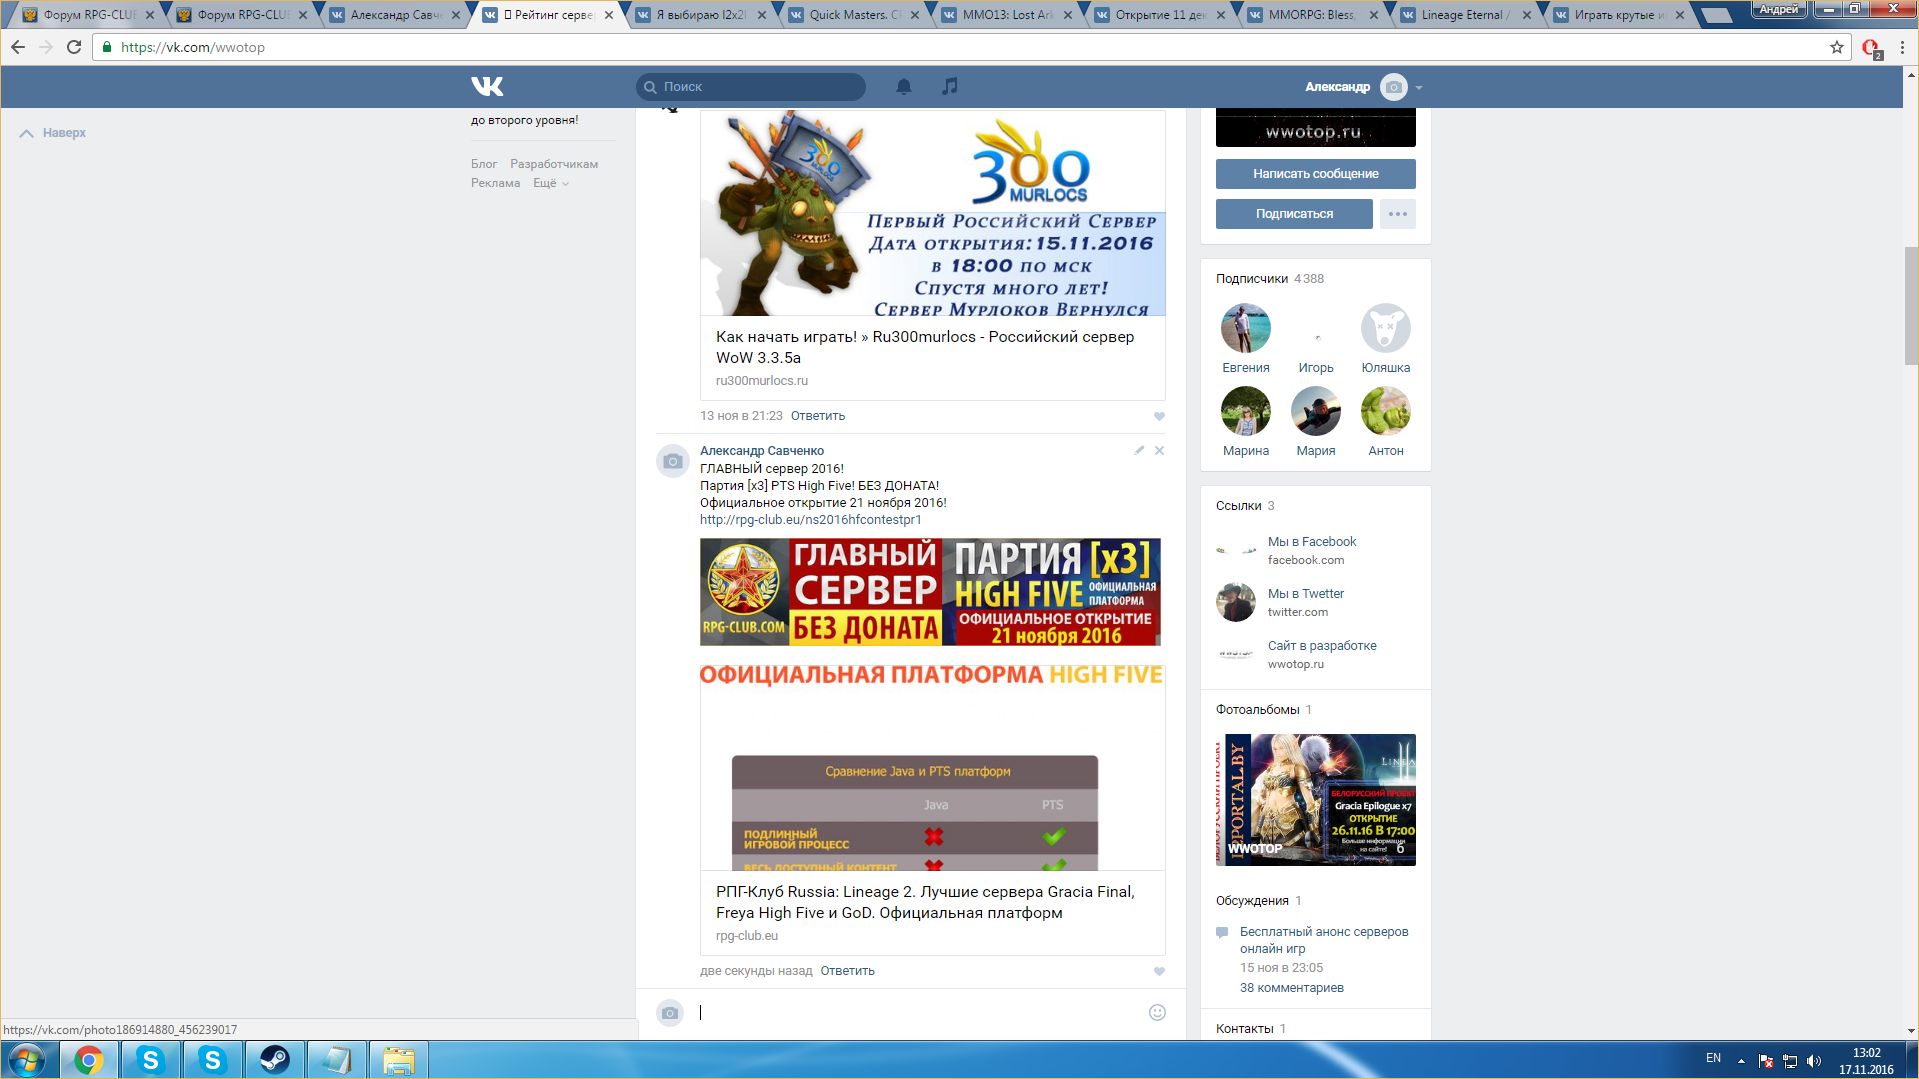This screenshot has height=1079, width=1919.
Task: Open Реклама footer link
Action: pos(496,183)
